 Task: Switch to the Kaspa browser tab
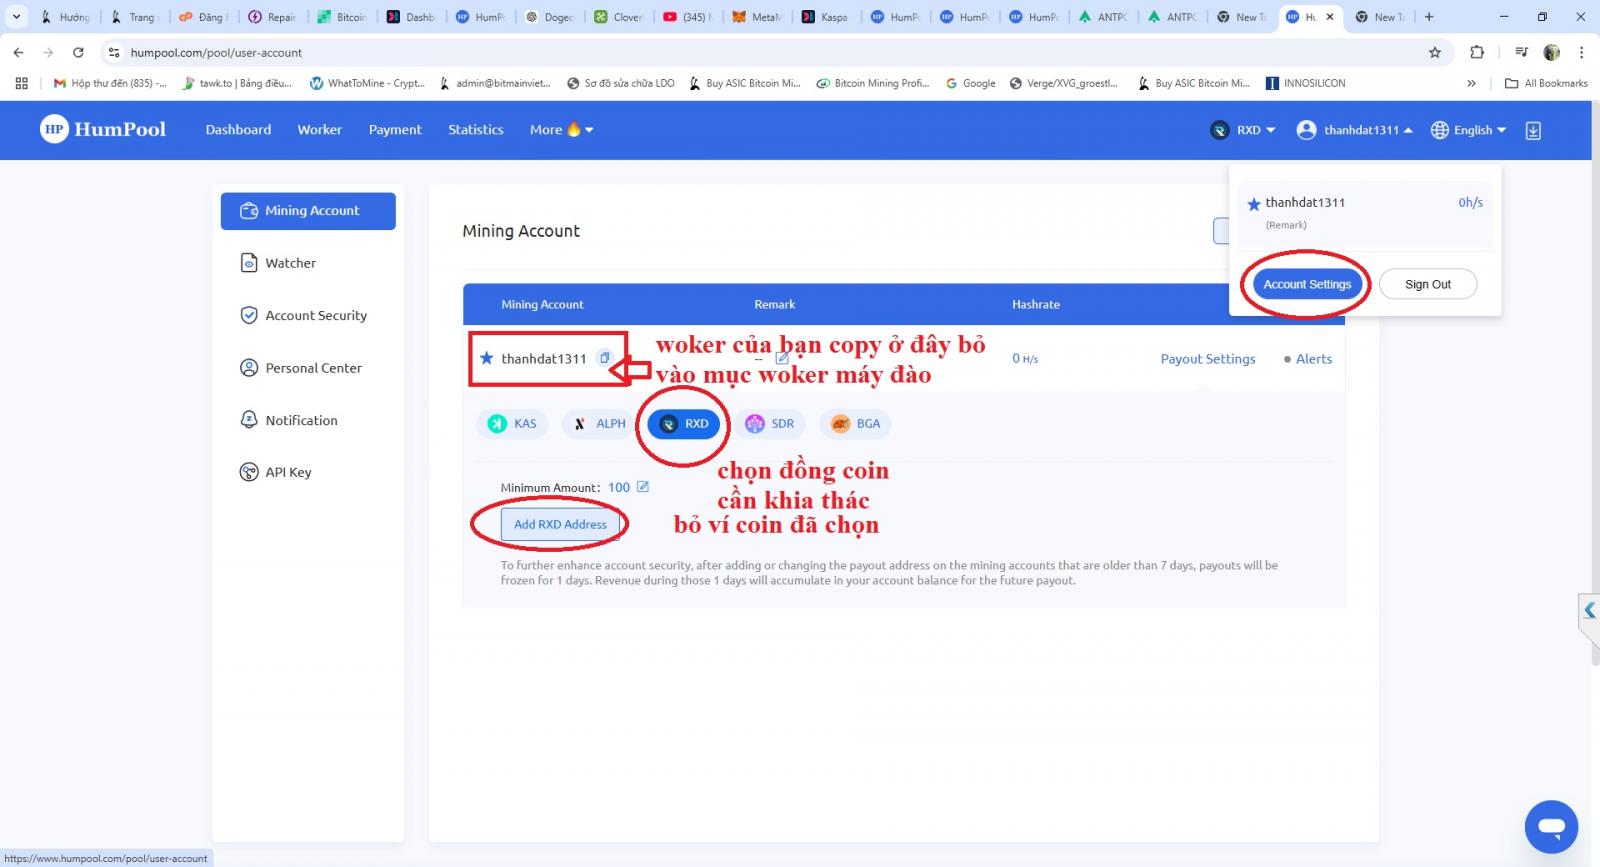click(825, 17)
